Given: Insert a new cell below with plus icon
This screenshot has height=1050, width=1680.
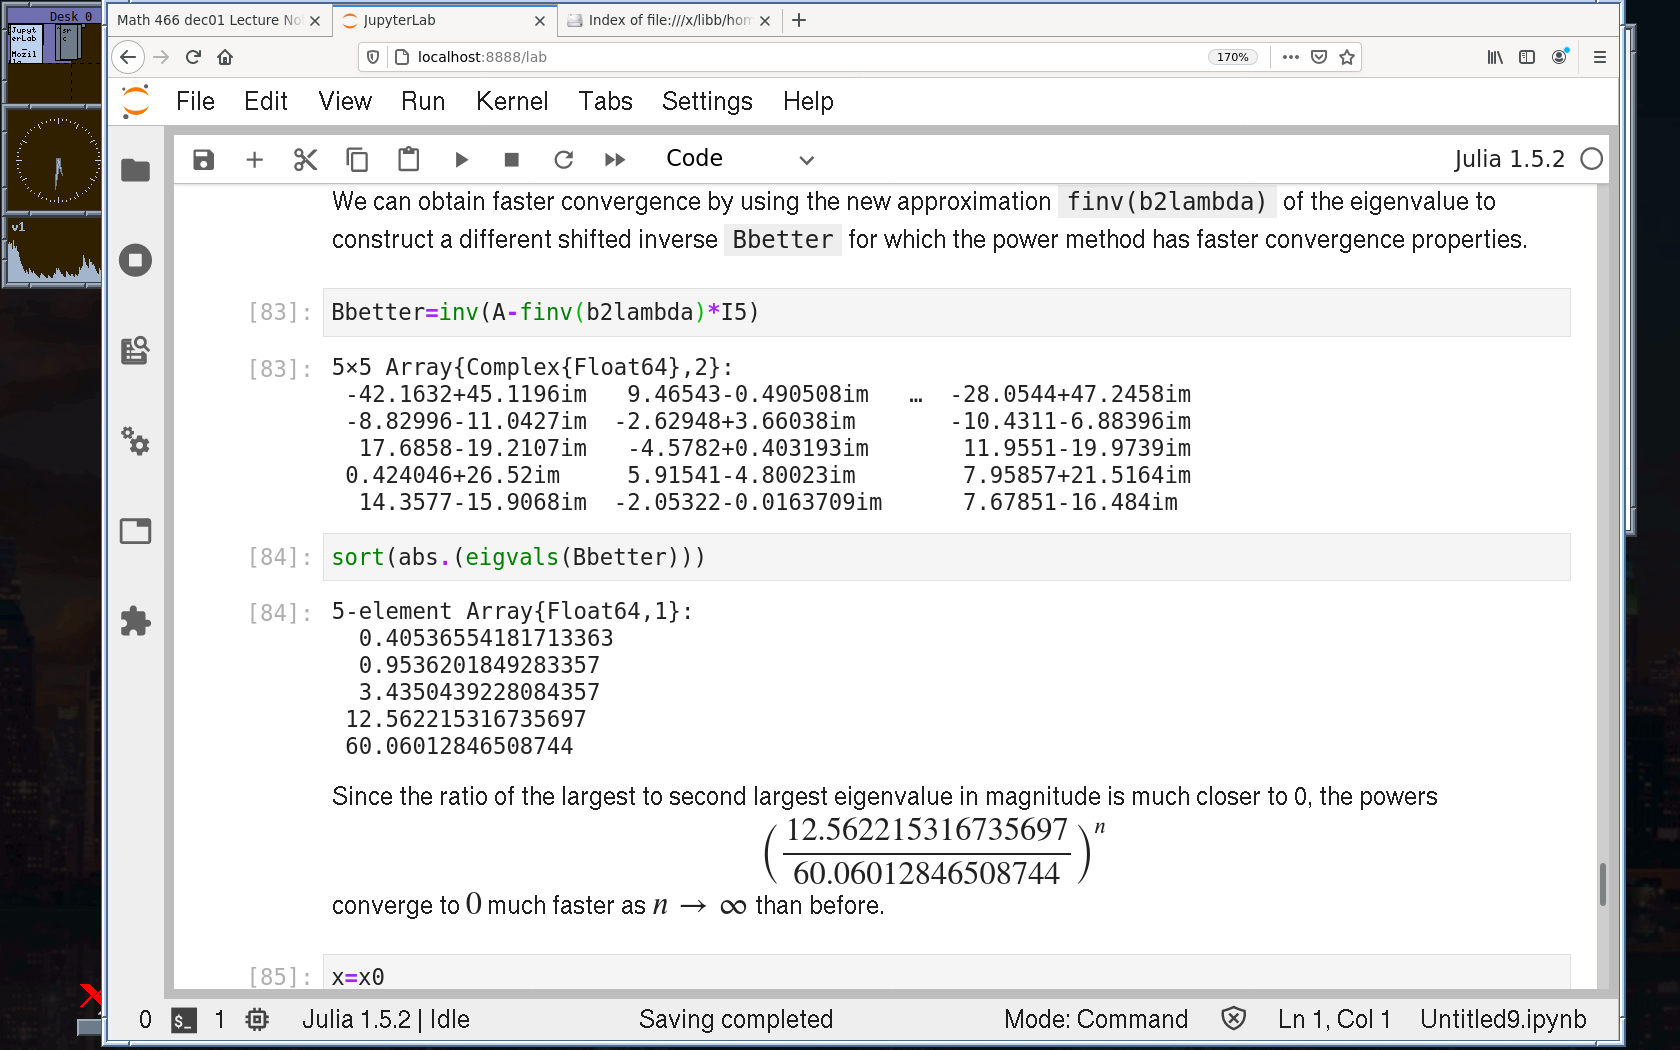Looking at the screenshot, I should 254,160.
